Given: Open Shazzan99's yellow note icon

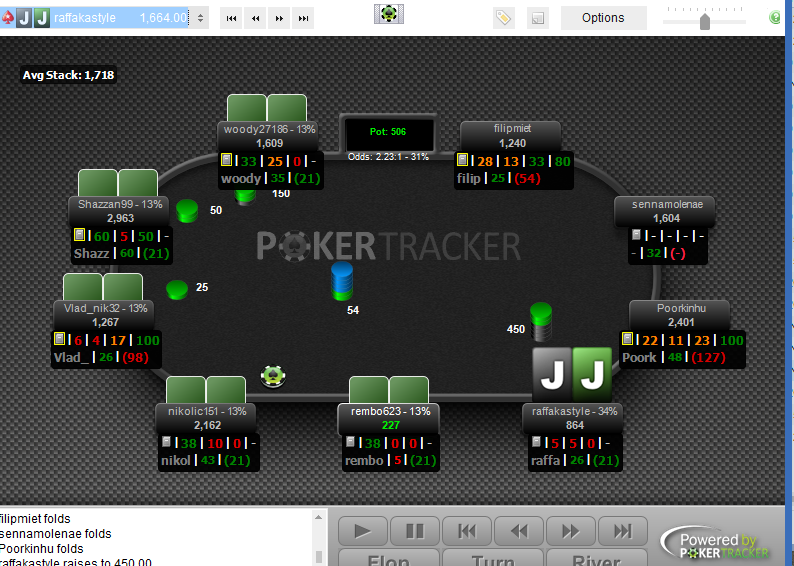Looking at the screenshot, I should tap(79, 235).
